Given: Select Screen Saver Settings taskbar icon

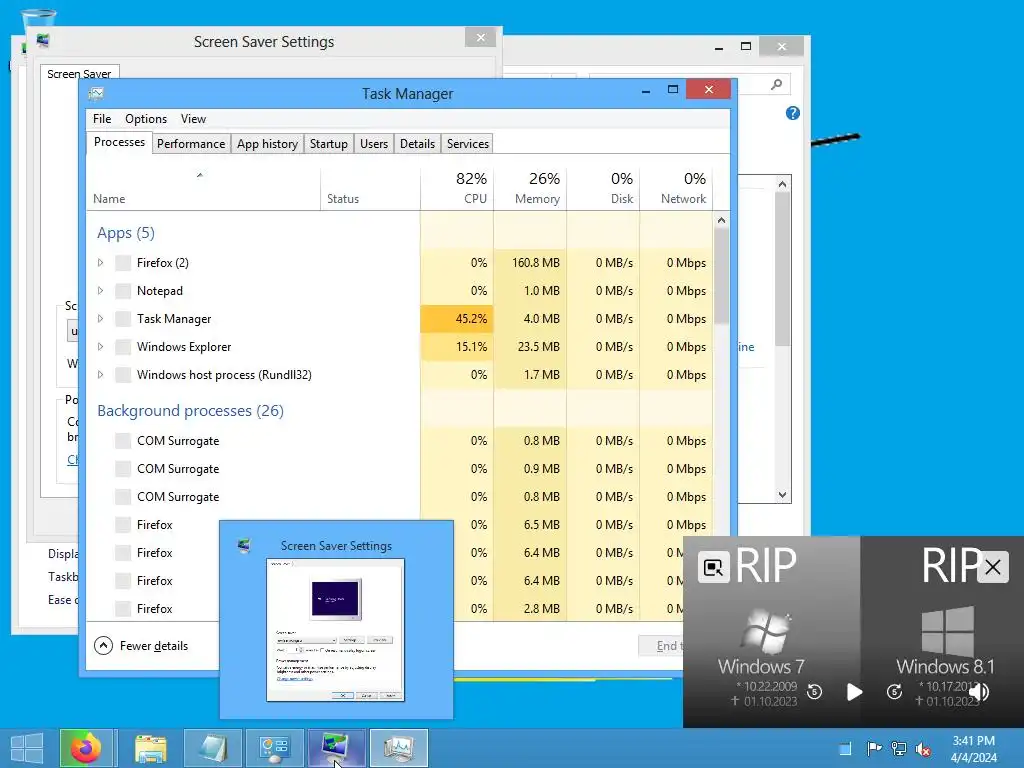Looking at the screenshot, I should (336, 748).
